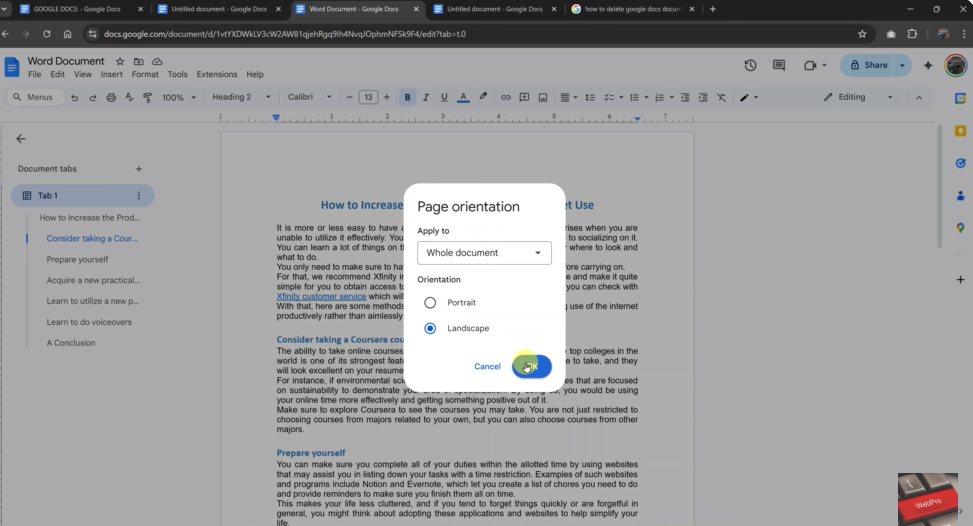Viewport: 973px width, 526px height.
Task: Click the Gemini sparkle icon
Action: point(928,65)
